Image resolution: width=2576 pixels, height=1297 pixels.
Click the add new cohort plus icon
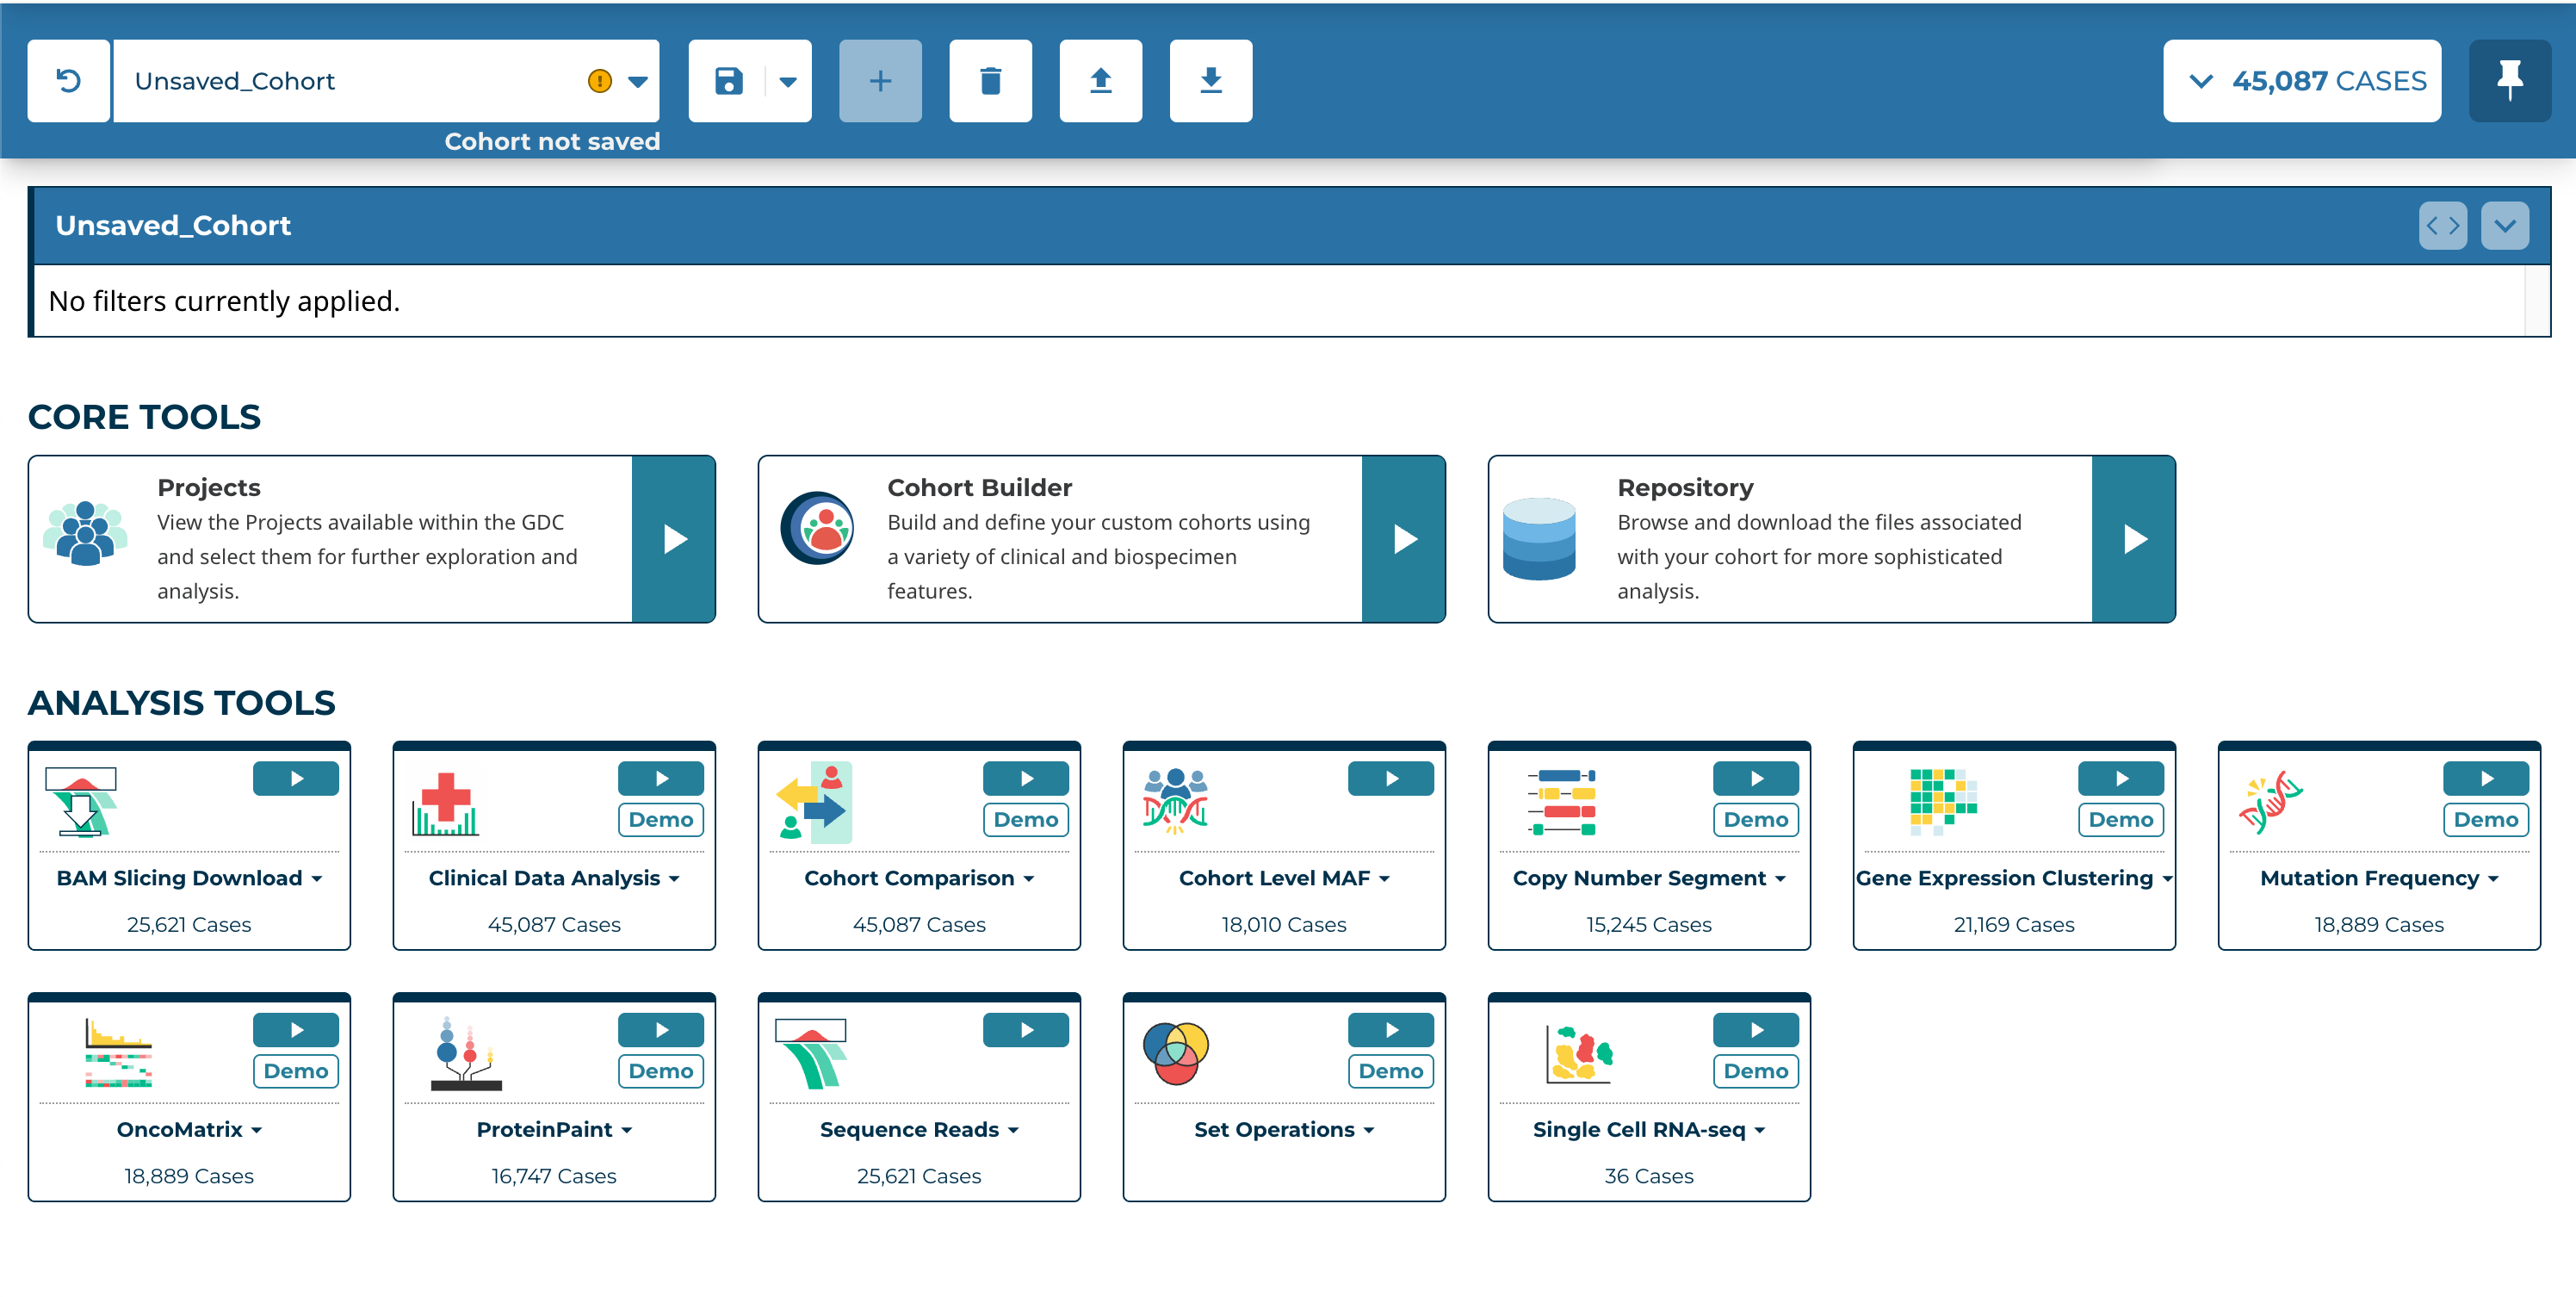coord(880,81)
